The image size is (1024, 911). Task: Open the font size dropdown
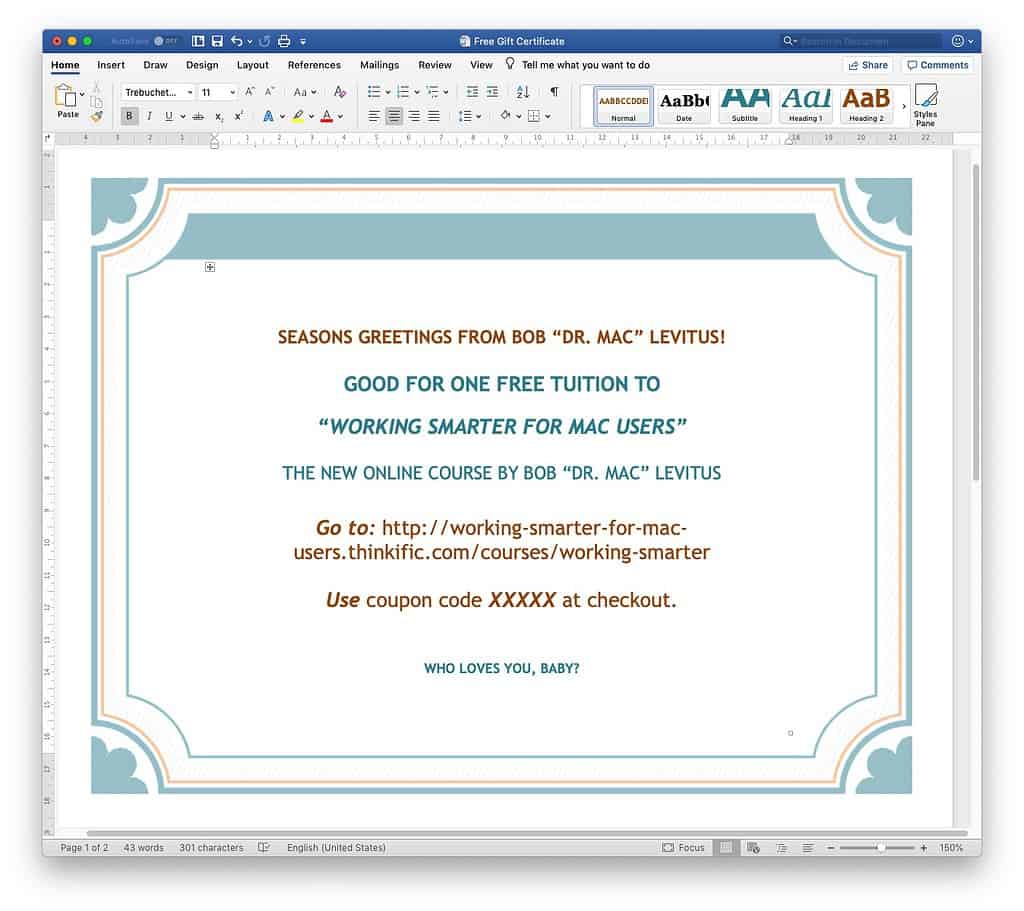point(218,92)
